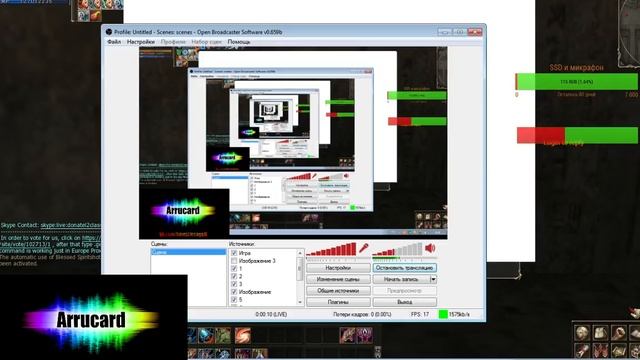
Task: Click the OBS logo in the title bar
Action: click(x=109, y=31)
